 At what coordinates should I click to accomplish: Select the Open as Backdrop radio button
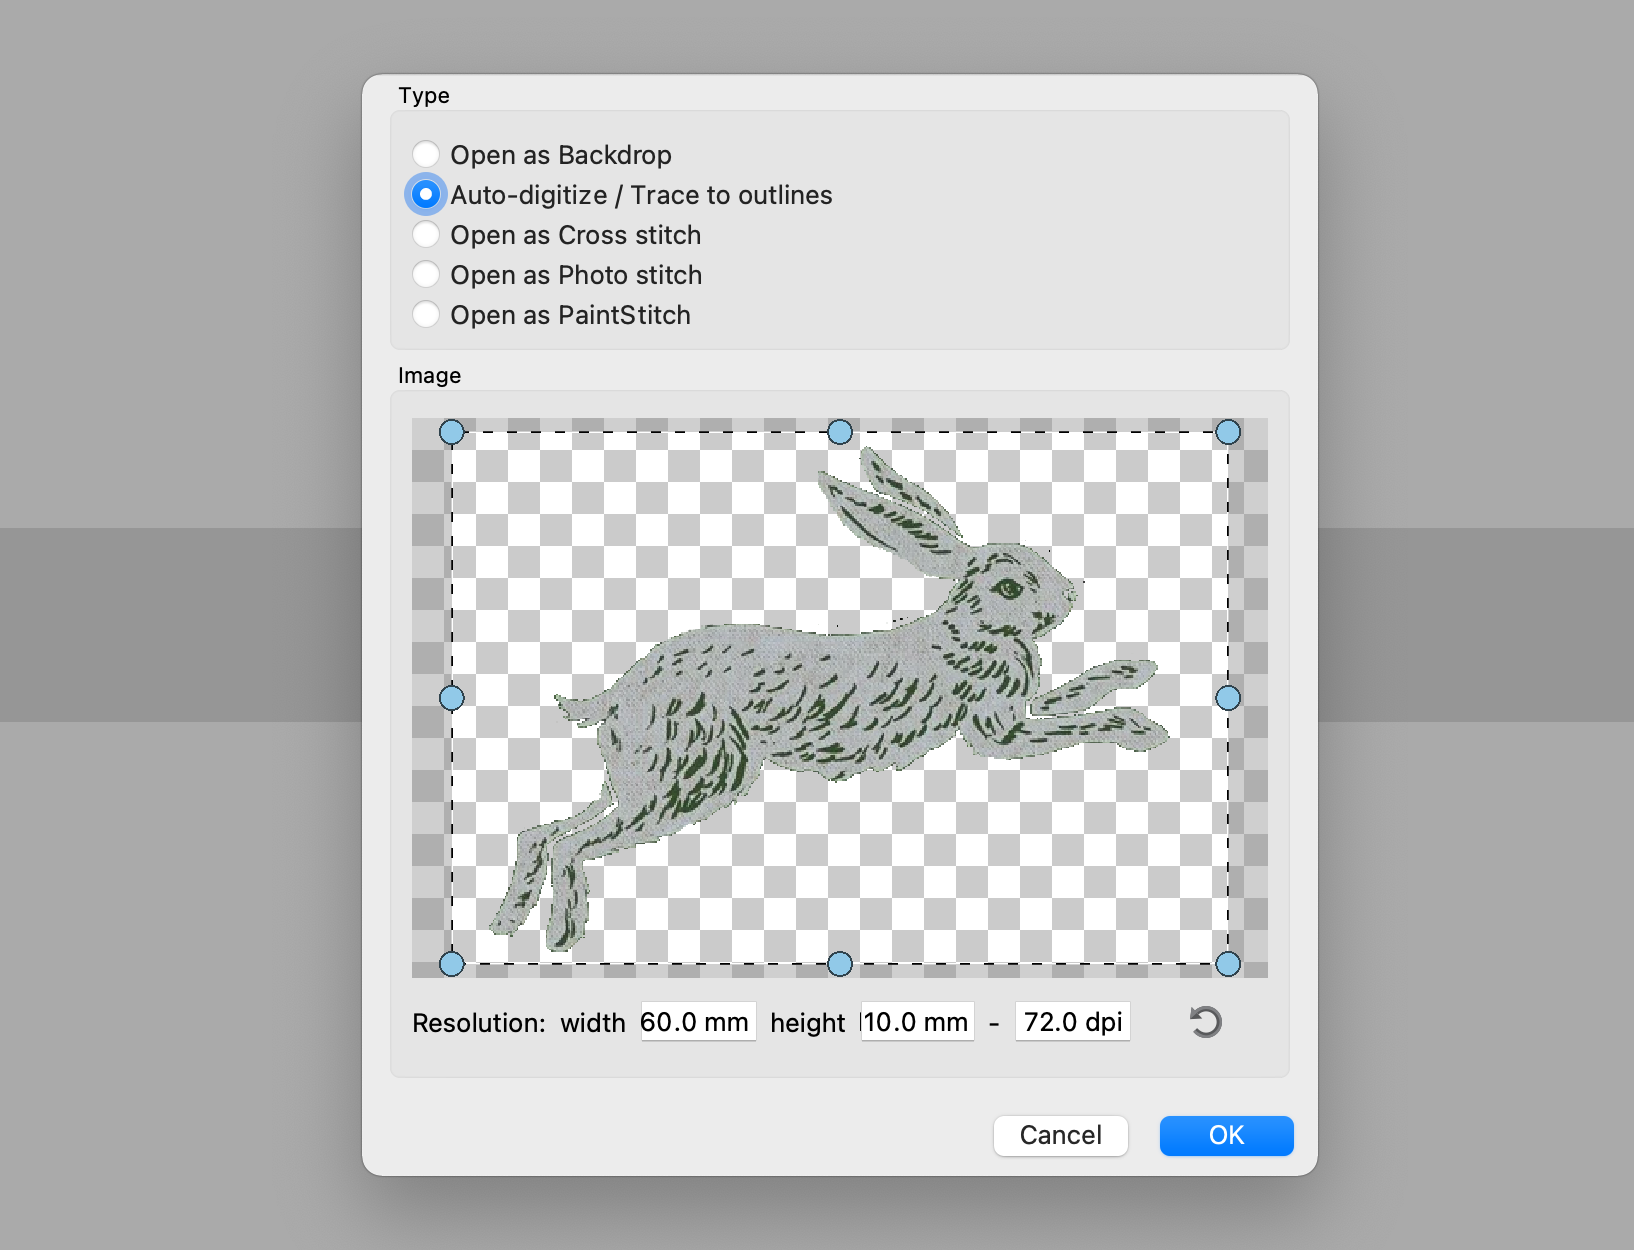[426, 154]
